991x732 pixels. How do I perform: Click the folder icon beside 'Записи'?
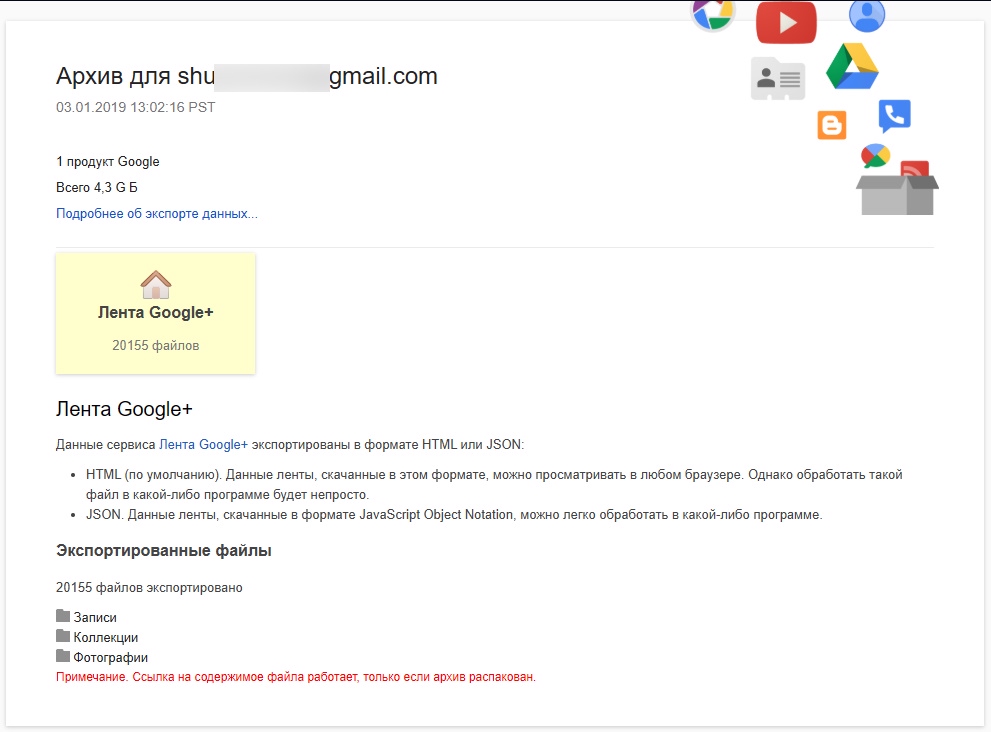[63, 617]
